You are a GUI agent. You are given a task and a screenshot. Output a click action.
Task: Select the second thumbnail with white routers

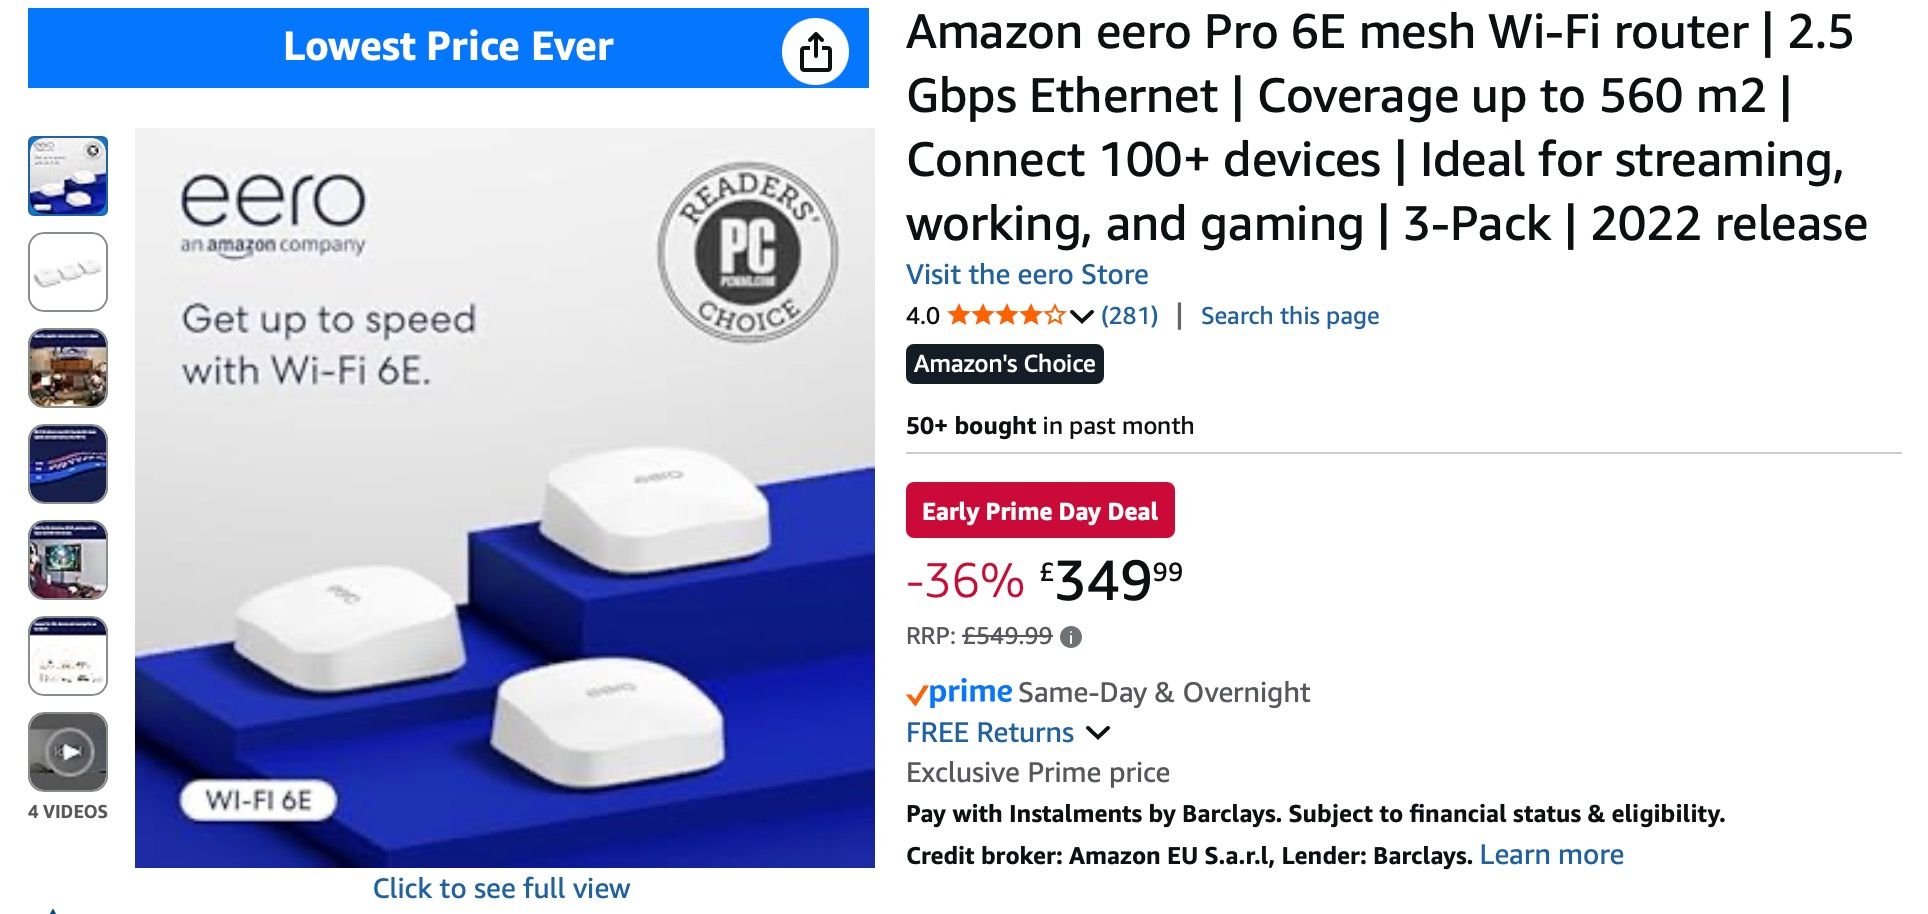(x=68, y=272)
